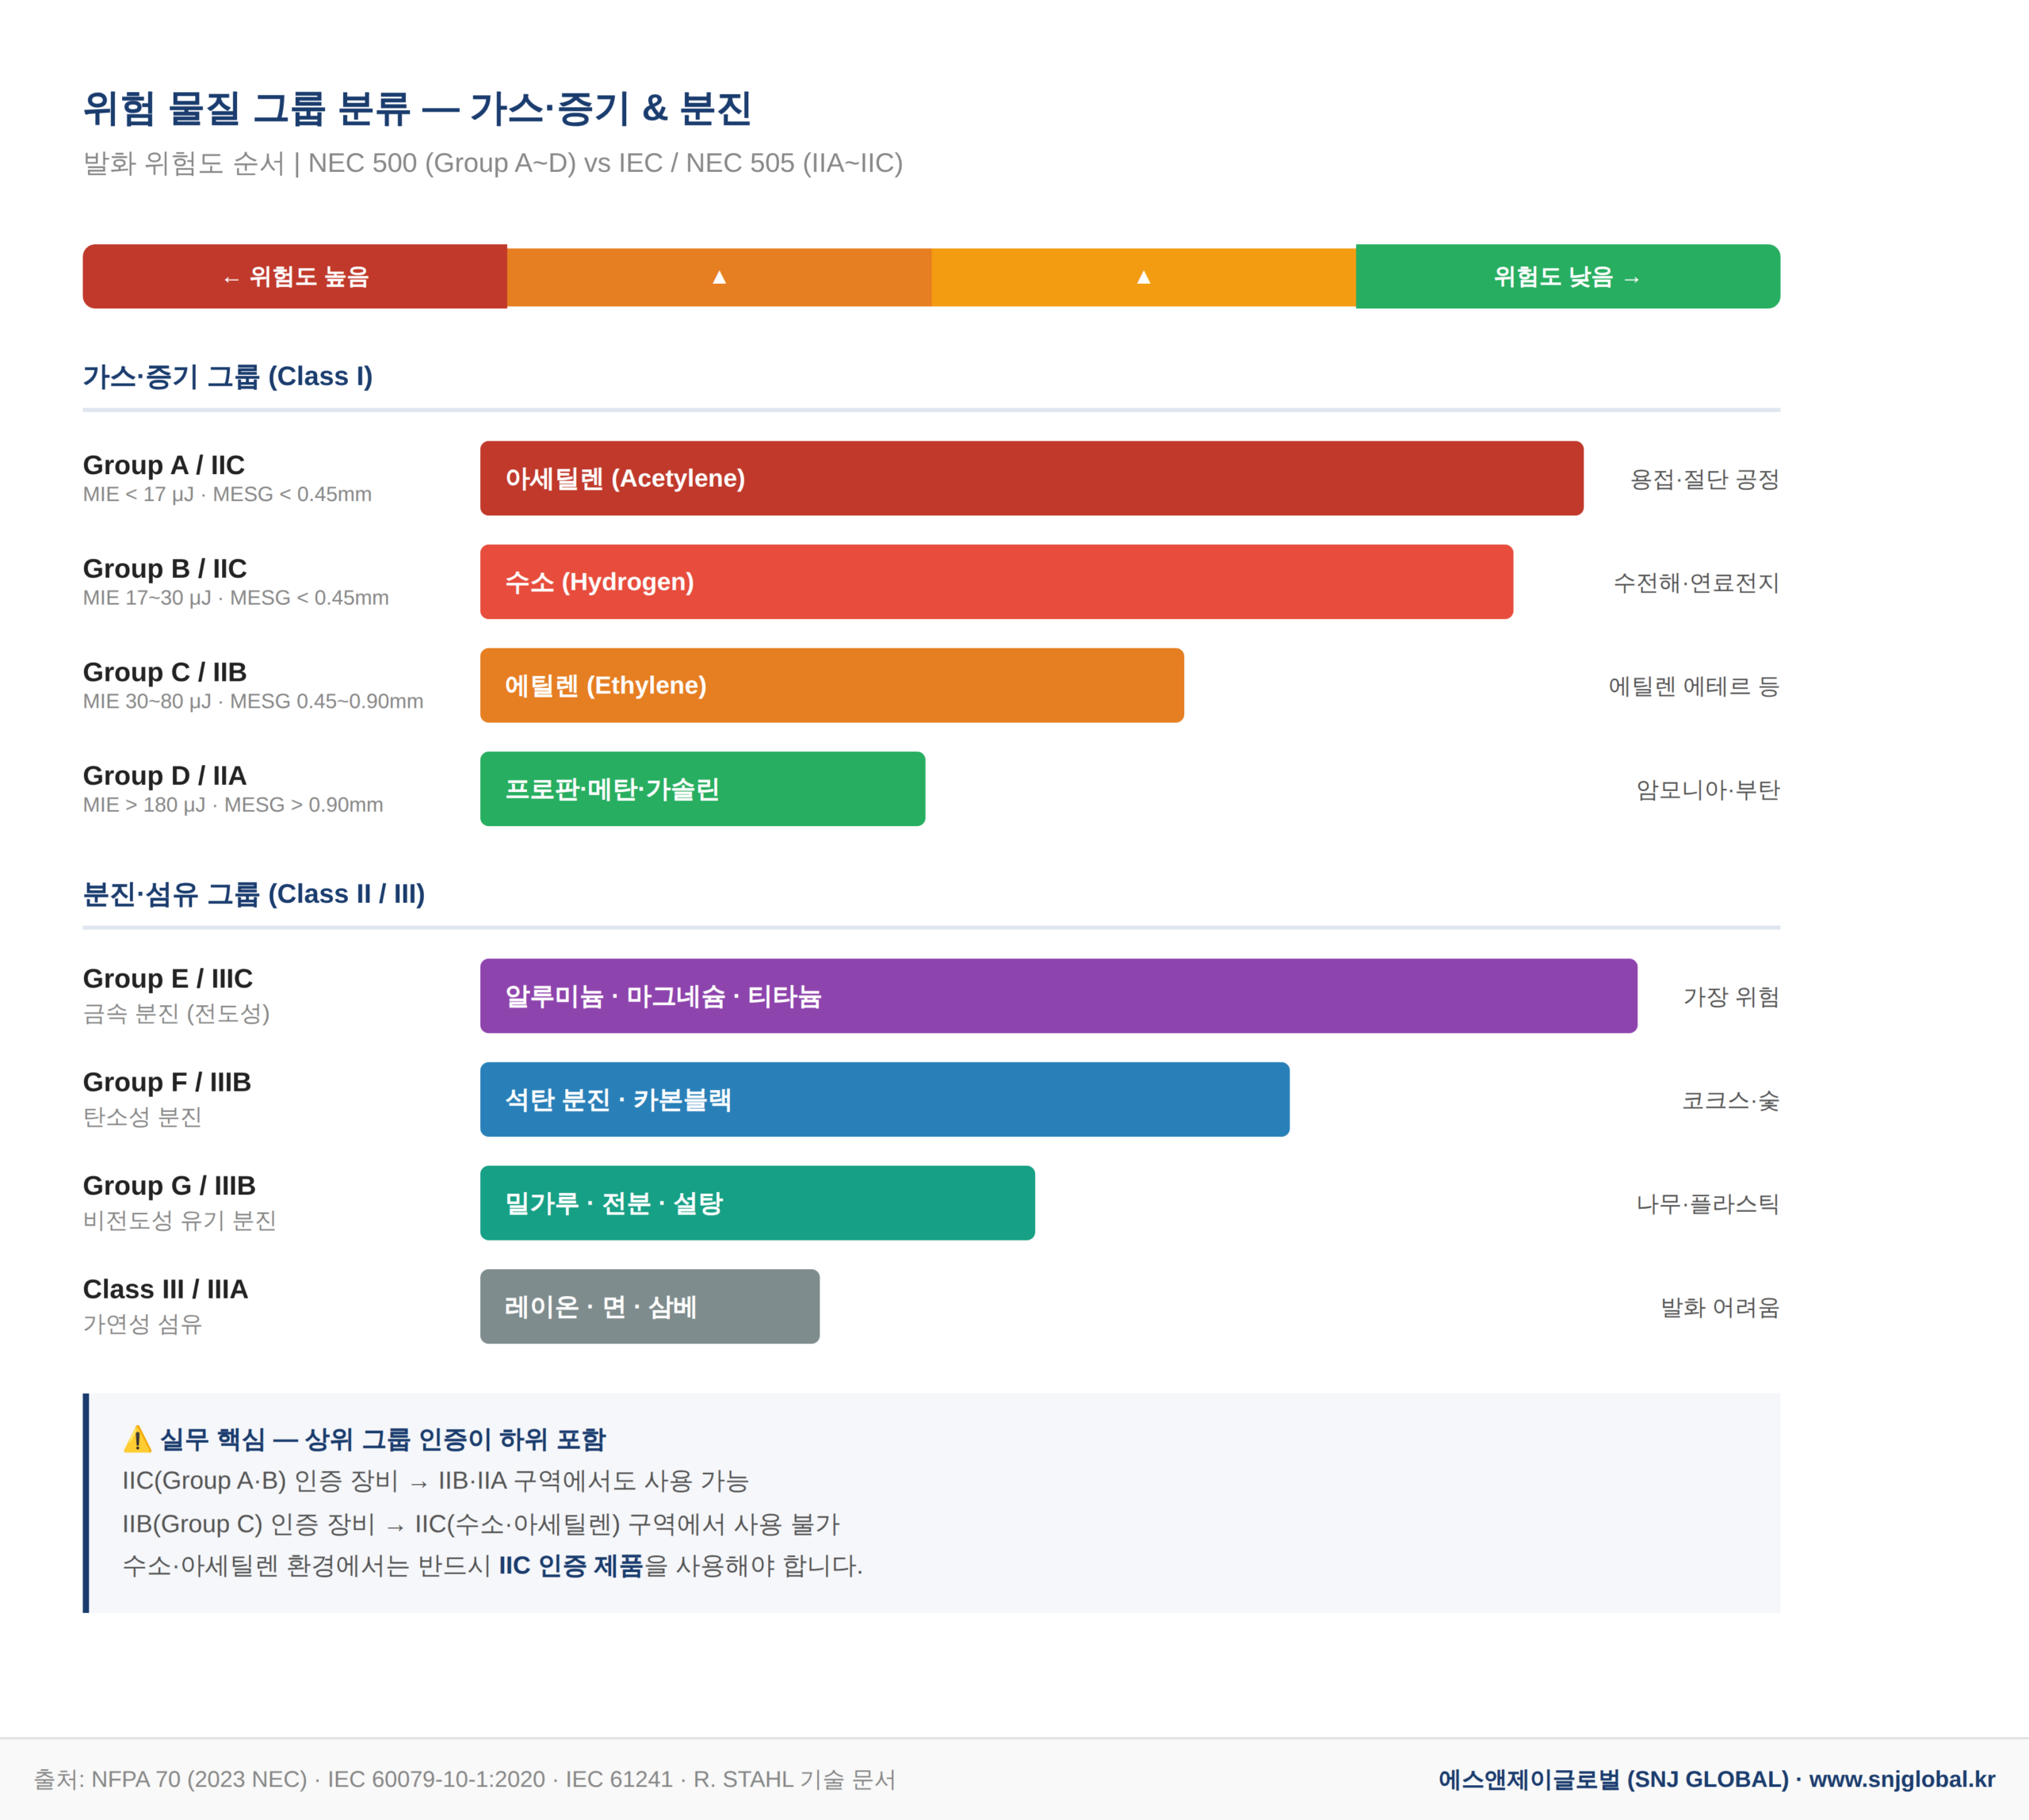Click the warning triangle icon in note box

click(x=137, y=1439)
